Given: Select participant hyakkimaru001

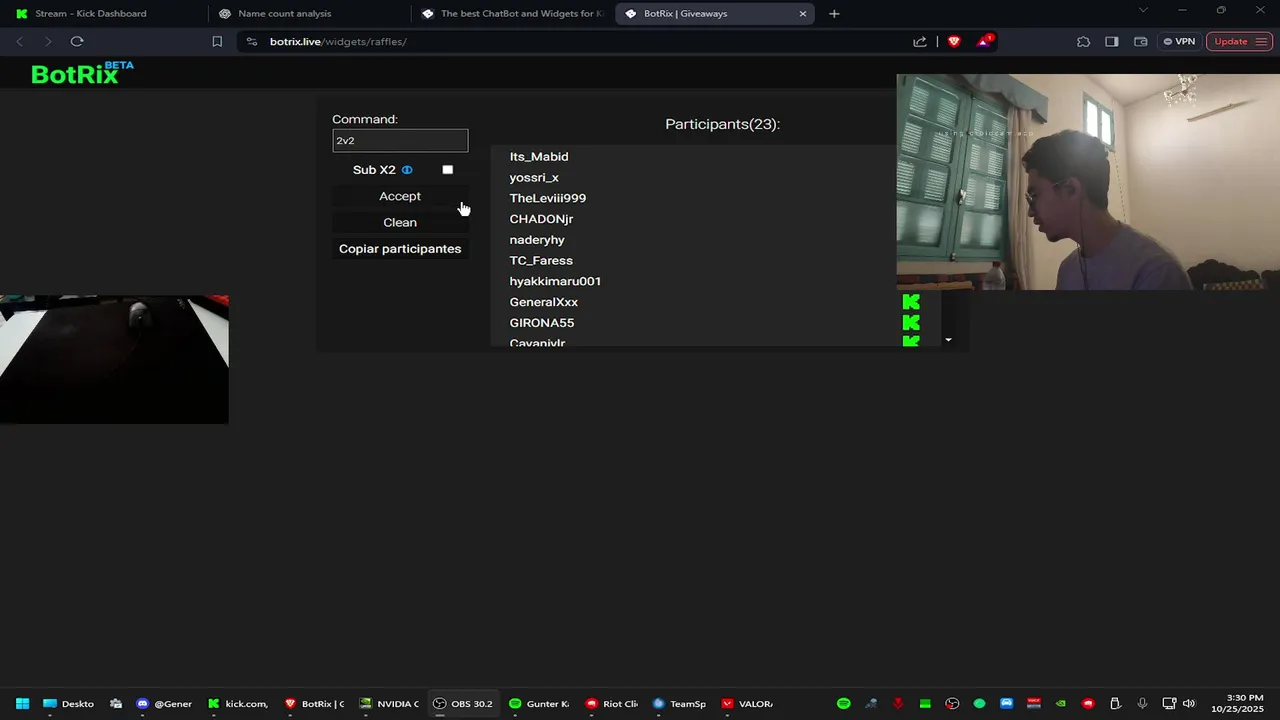Looking at the screenshot, I should pyautogui.click(x=555, y=281).
